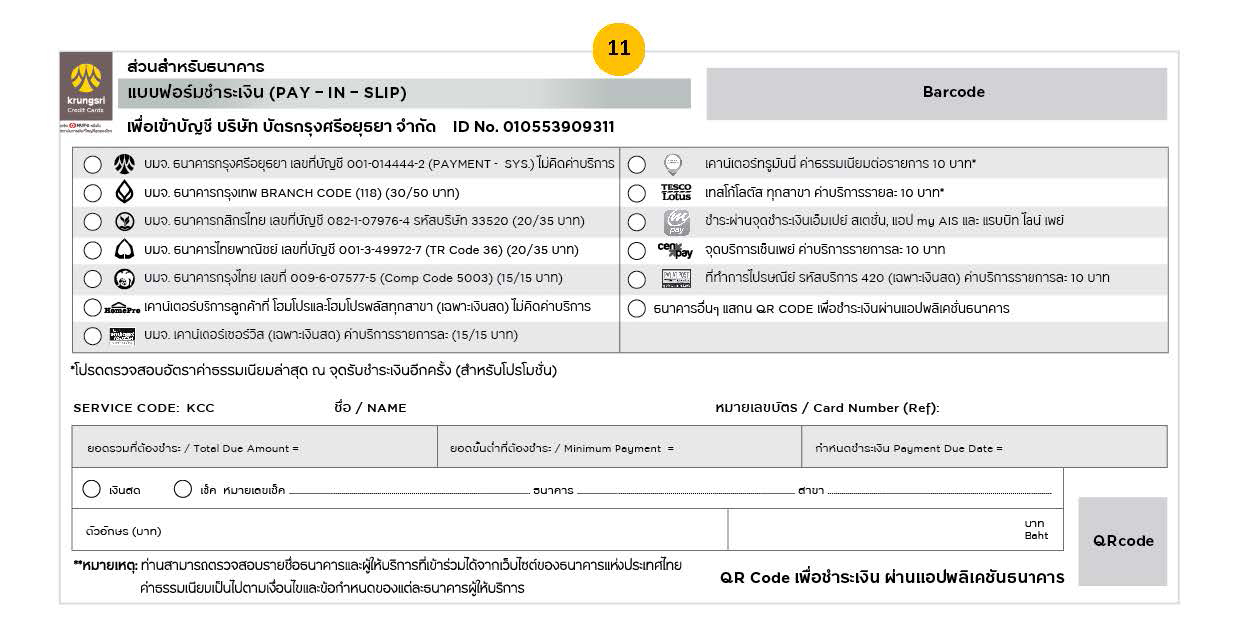Click the fee check notice (โปรดตรวจสอบ) text
Screen dimensions: 1238x642
click(x=314, y=370)
